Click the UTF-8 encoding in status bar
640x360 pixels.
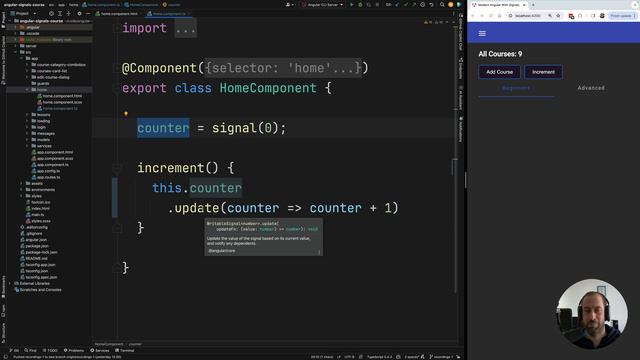coord(349,357)
